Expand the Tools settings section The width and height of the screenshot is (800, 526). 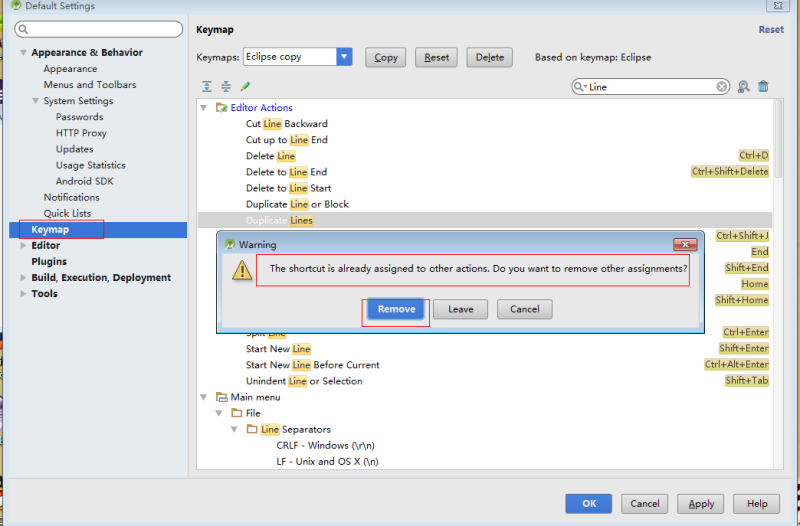click(x=23, y=293)
